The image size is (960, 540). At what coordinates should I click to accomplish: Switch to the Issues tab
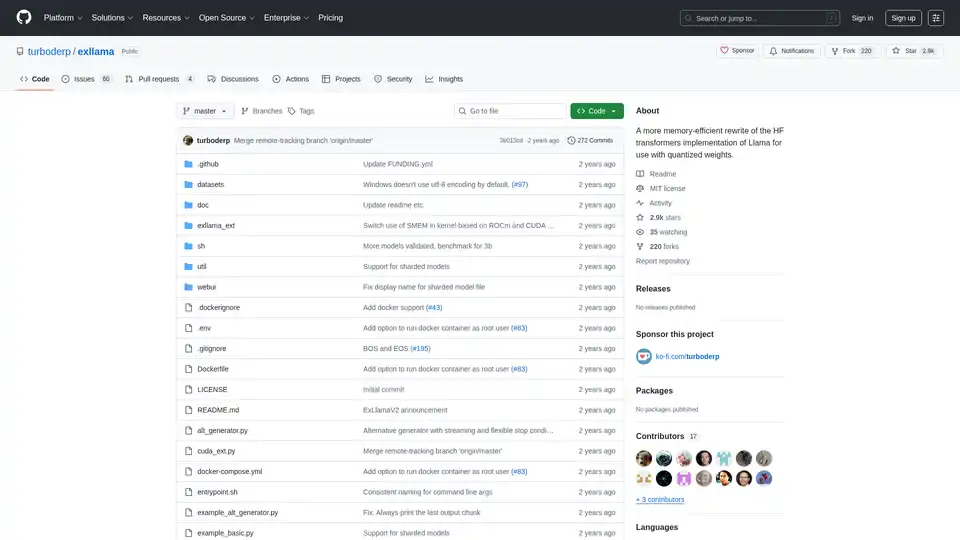coord(86,79)
